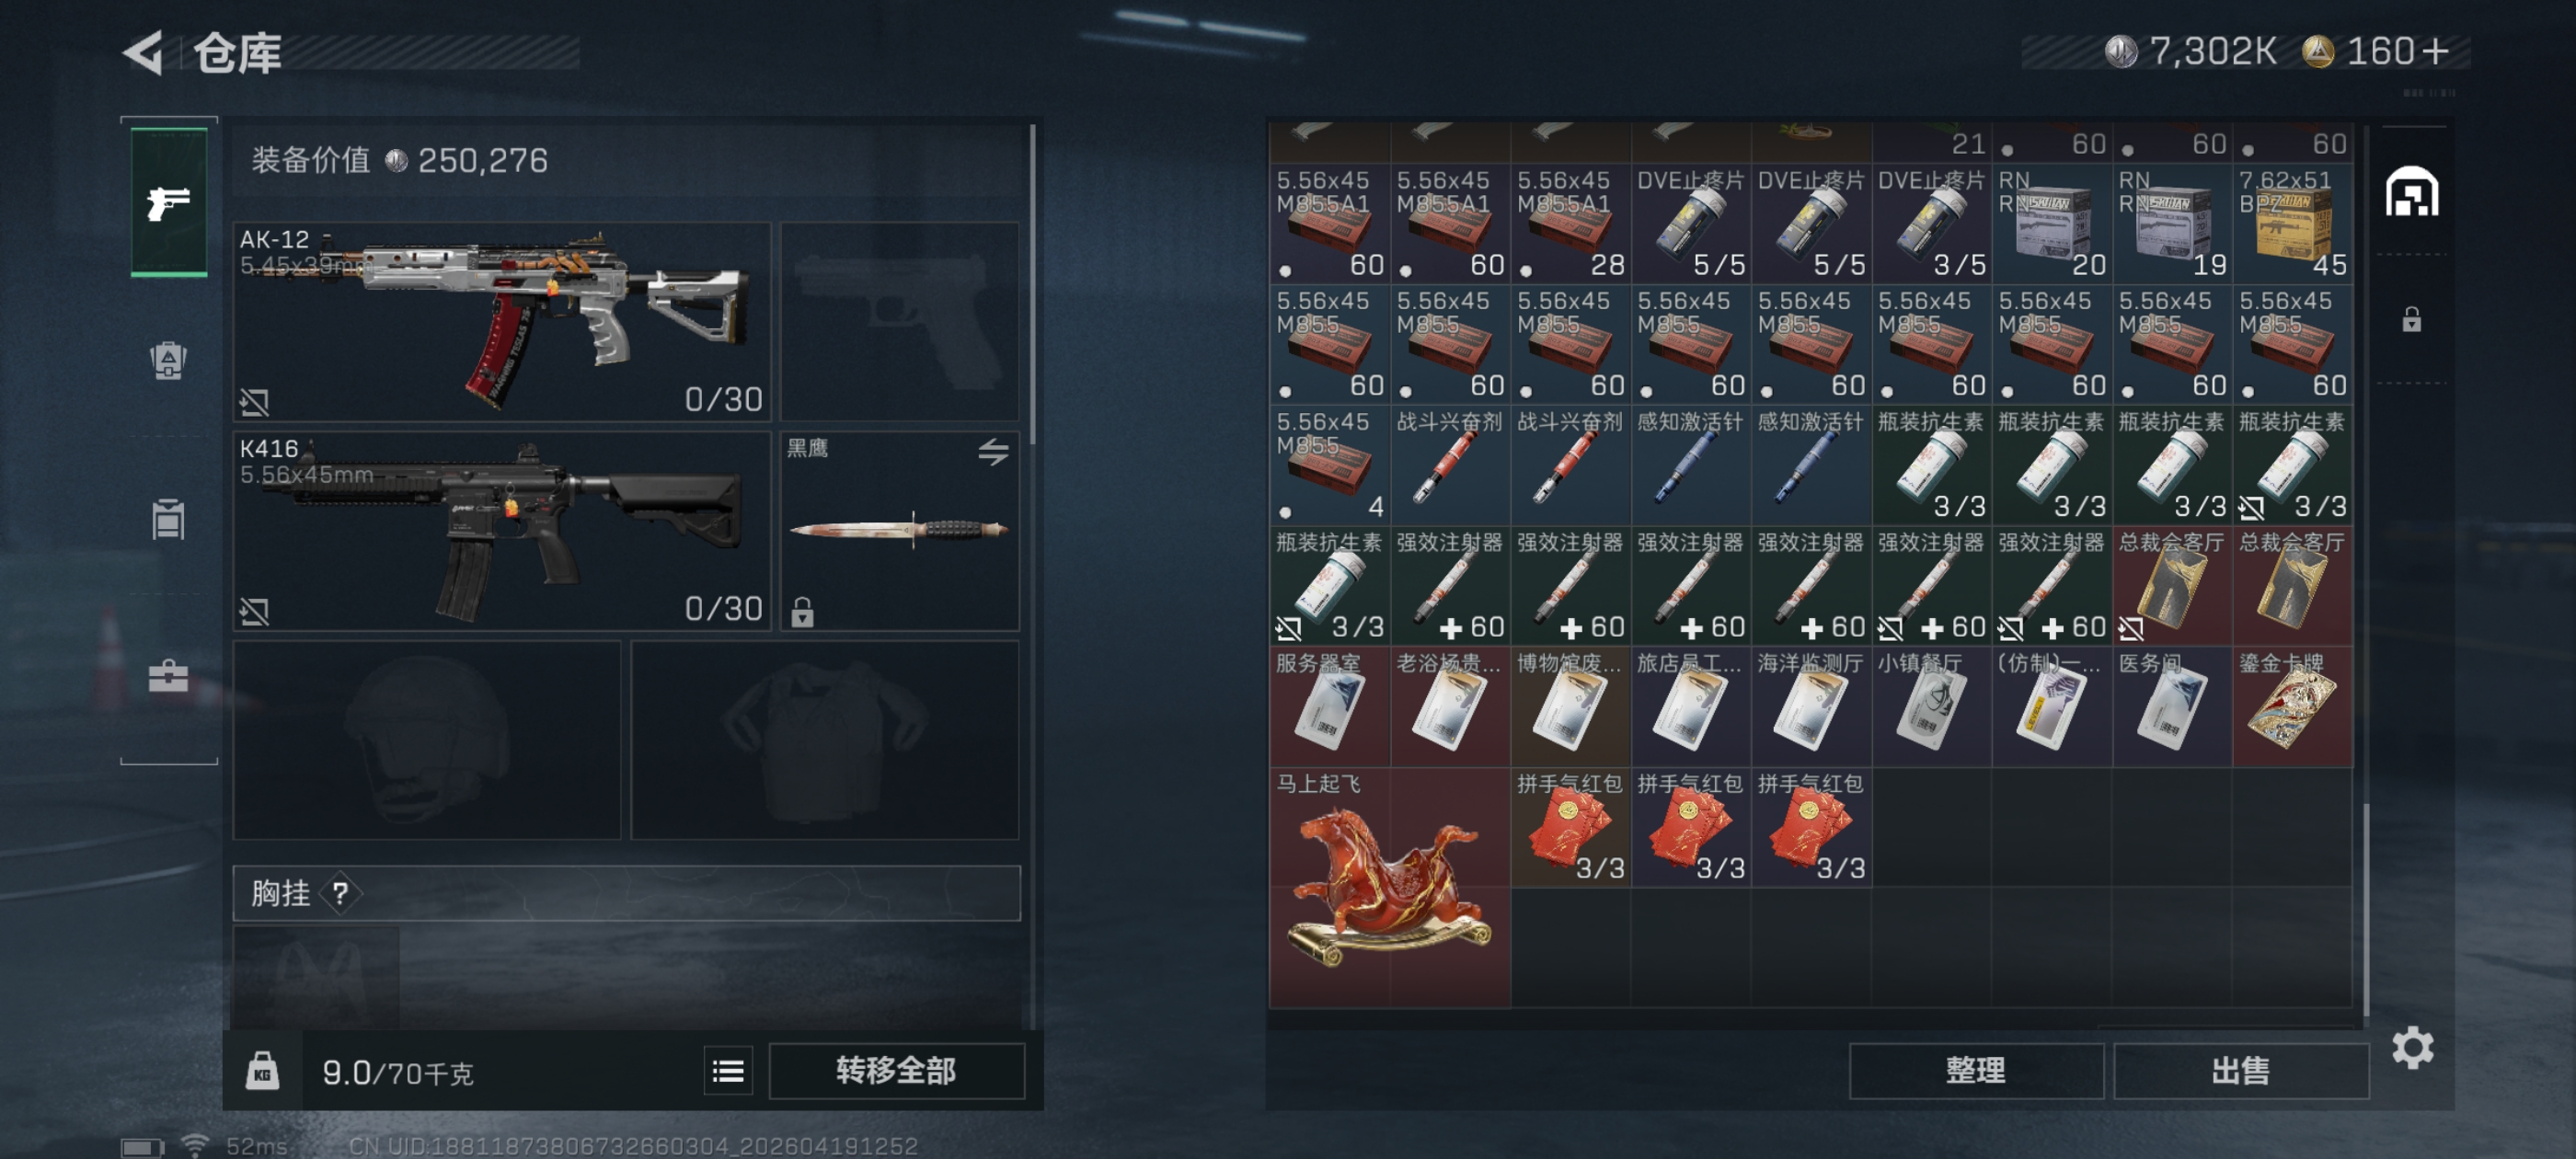
Task: Toggle the bind icon on AK-12 slot
Action: (254, 403)
